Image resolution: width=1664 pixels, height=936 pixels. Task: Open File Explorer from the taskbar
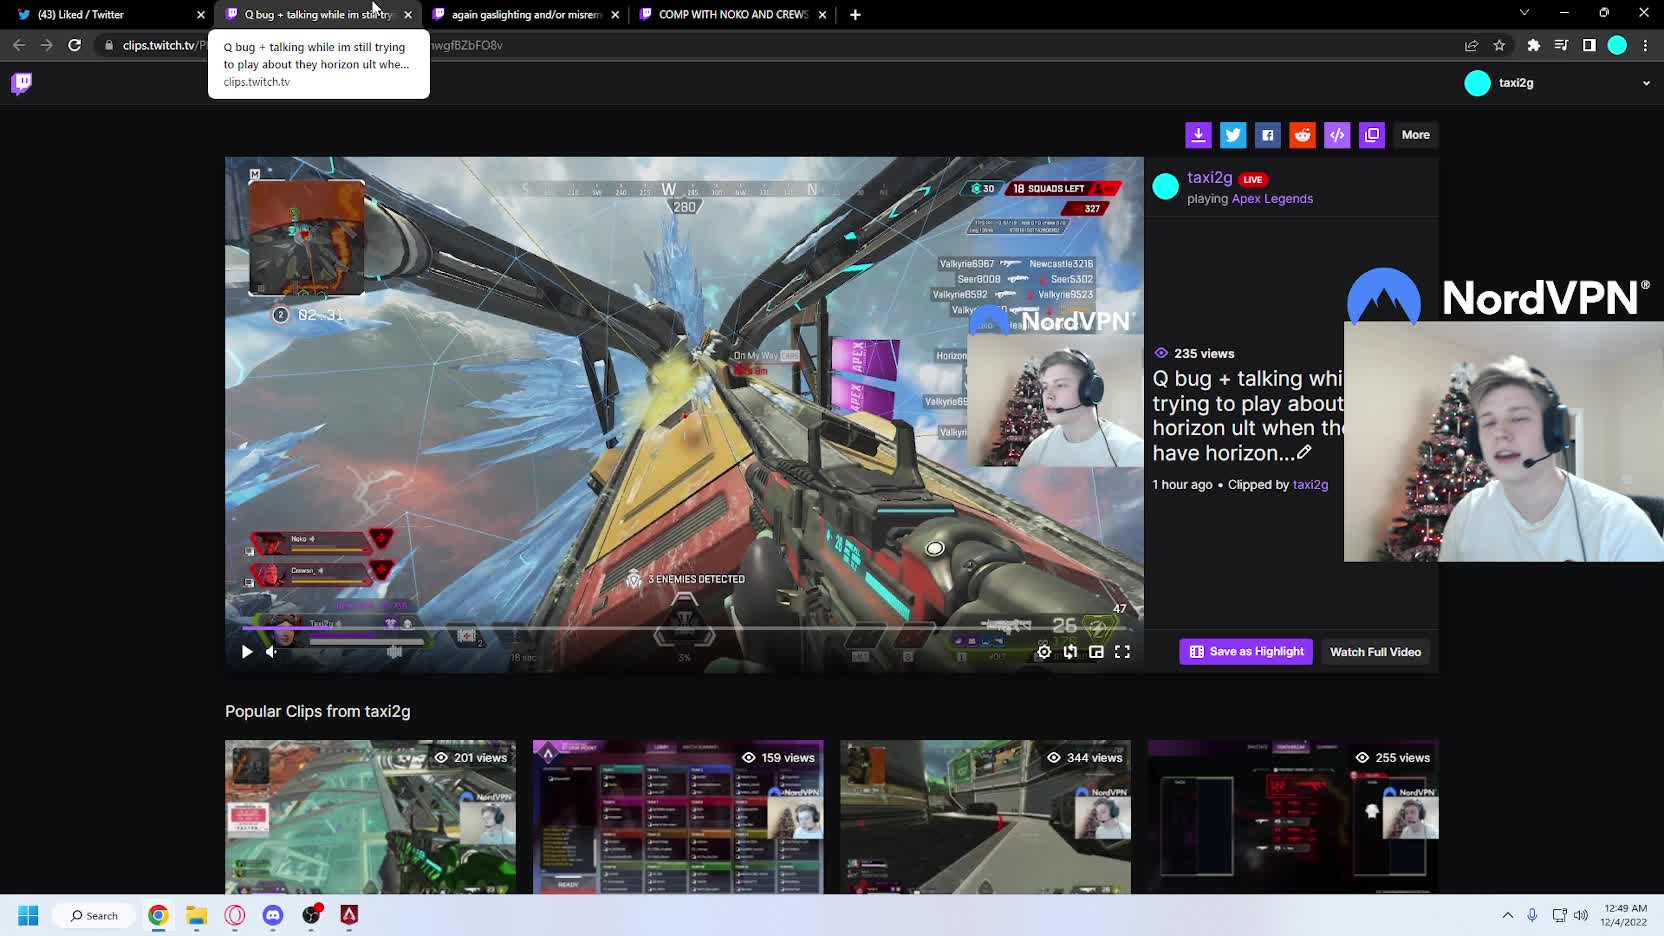196,915
